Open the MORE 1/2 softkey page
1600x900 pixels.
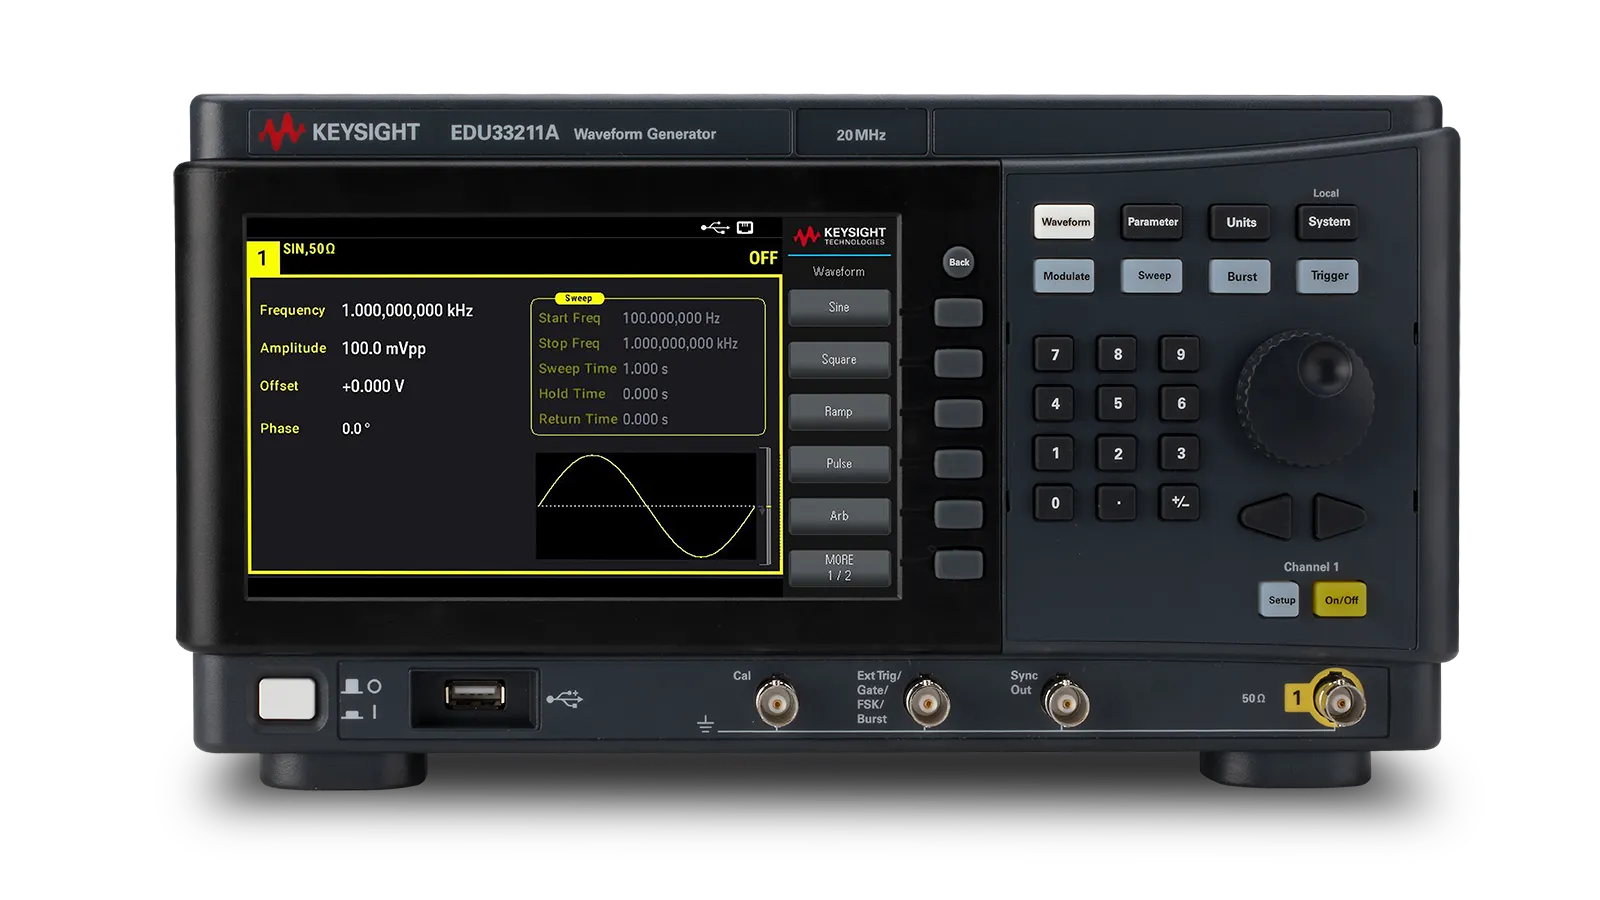click(x=838, y=567)
